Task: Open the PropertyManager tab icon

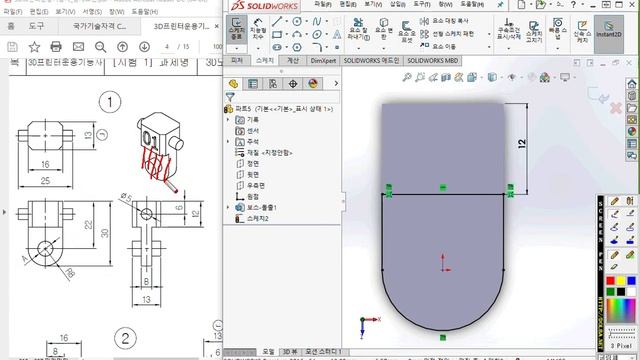Action: (253, 84)
